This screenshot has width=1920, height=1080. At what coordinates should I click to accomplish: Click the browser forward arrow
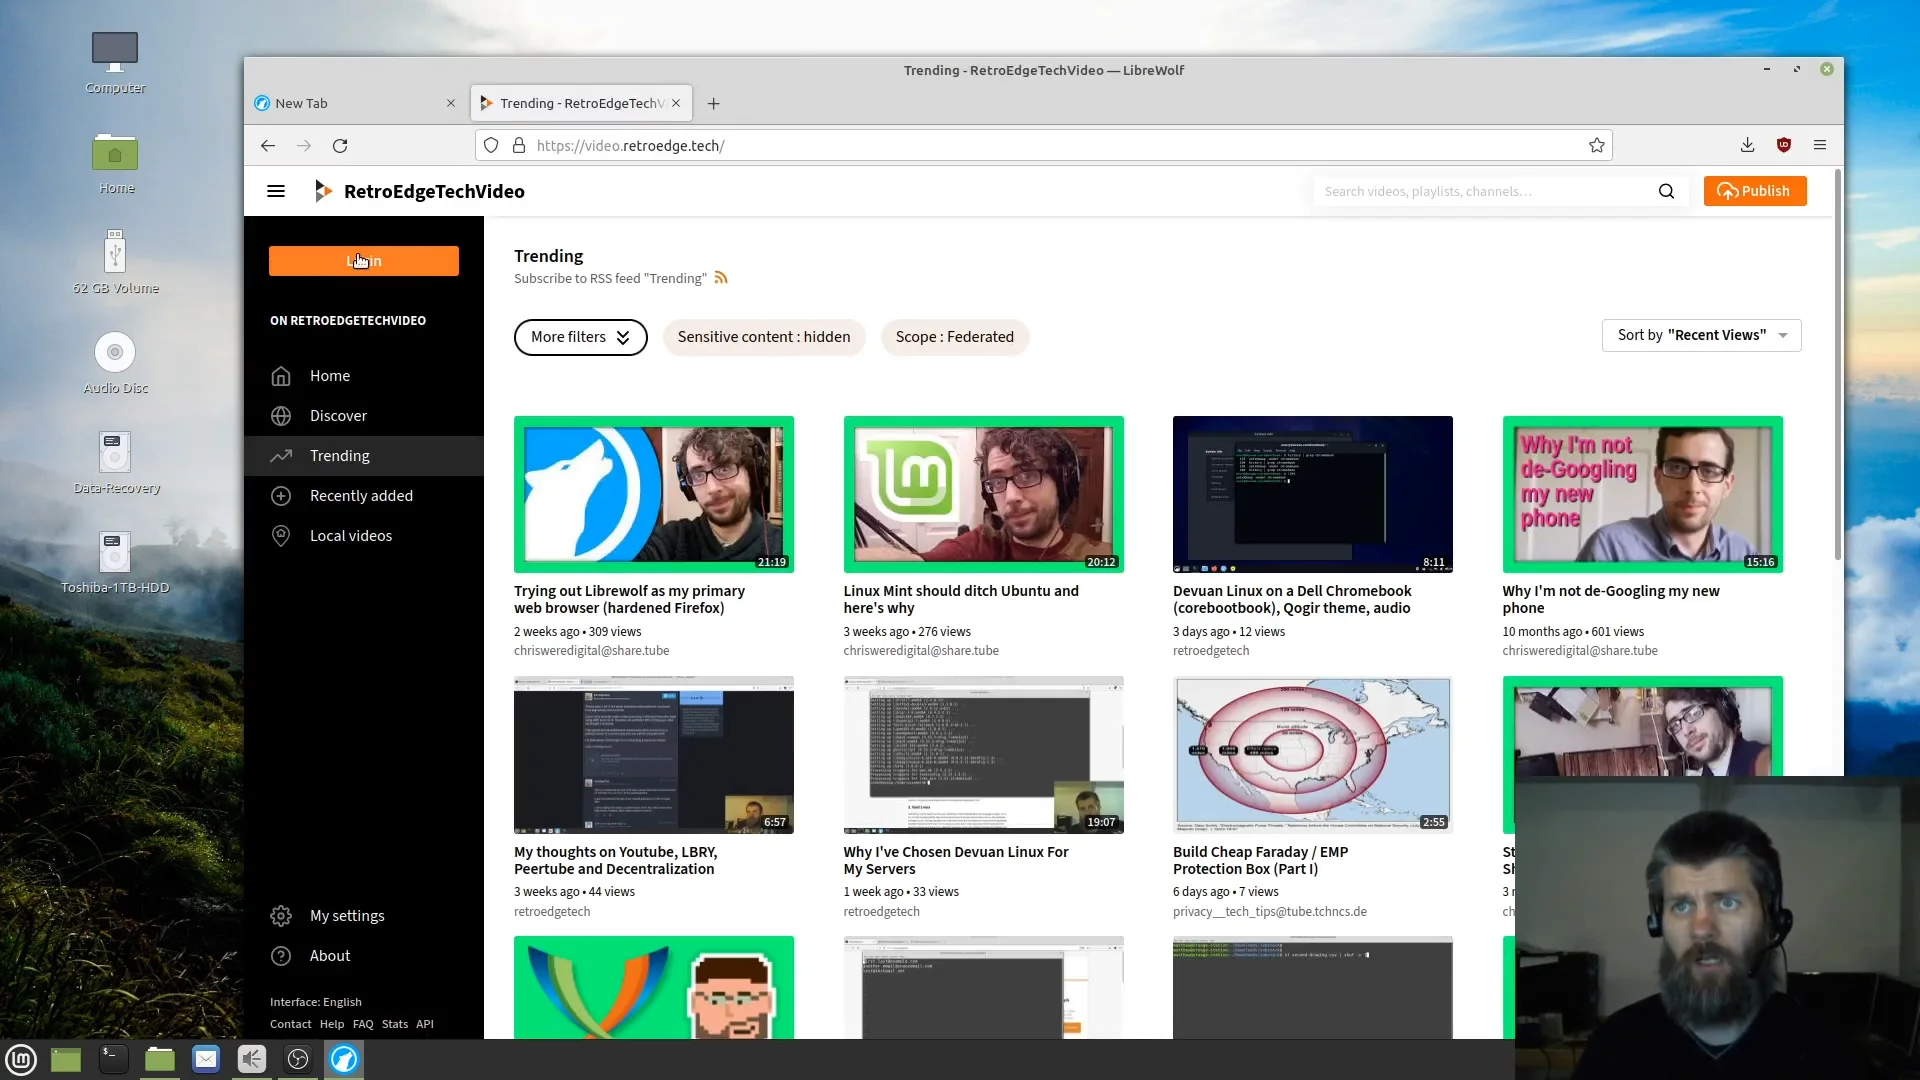[304, 146]
